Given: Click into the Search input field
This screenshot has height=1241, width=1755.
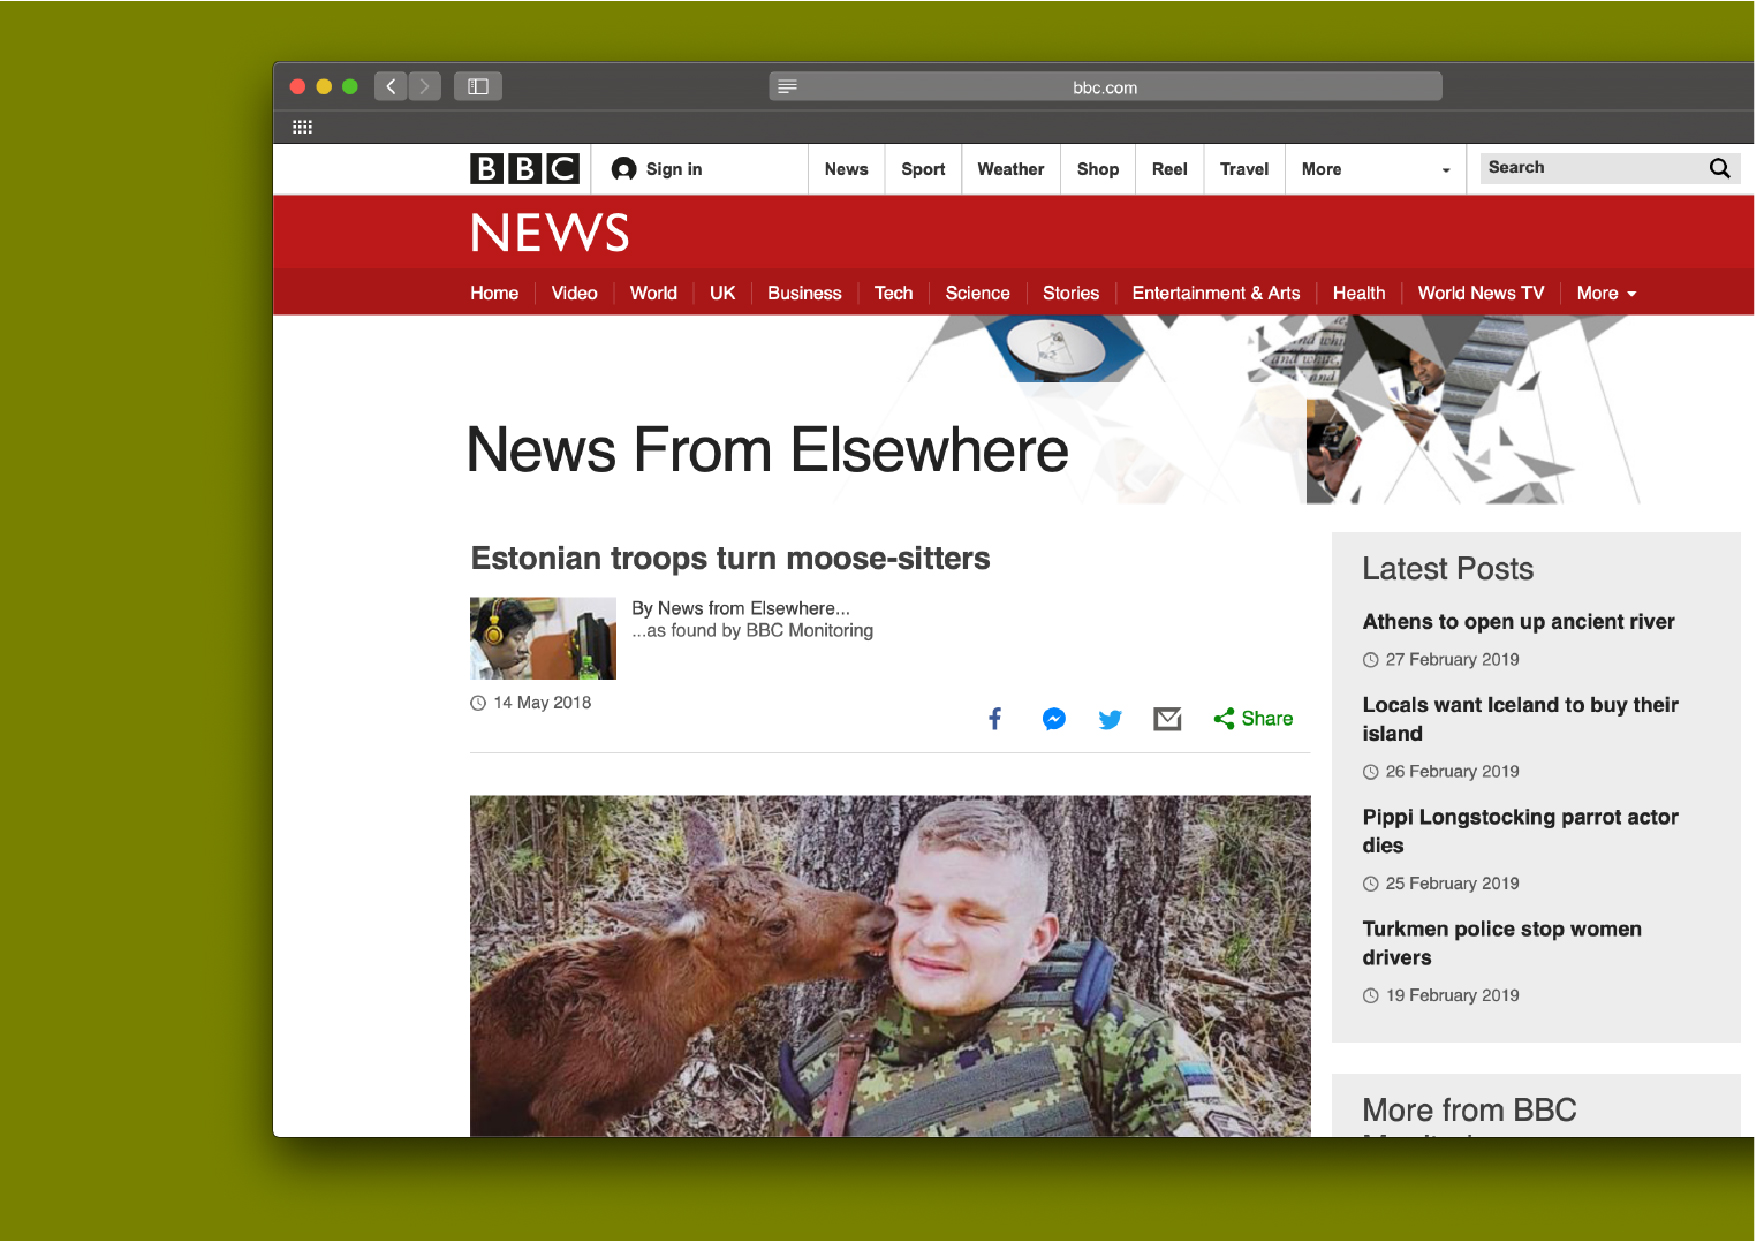Looking at the screenshot, I should pos(1590,168).
